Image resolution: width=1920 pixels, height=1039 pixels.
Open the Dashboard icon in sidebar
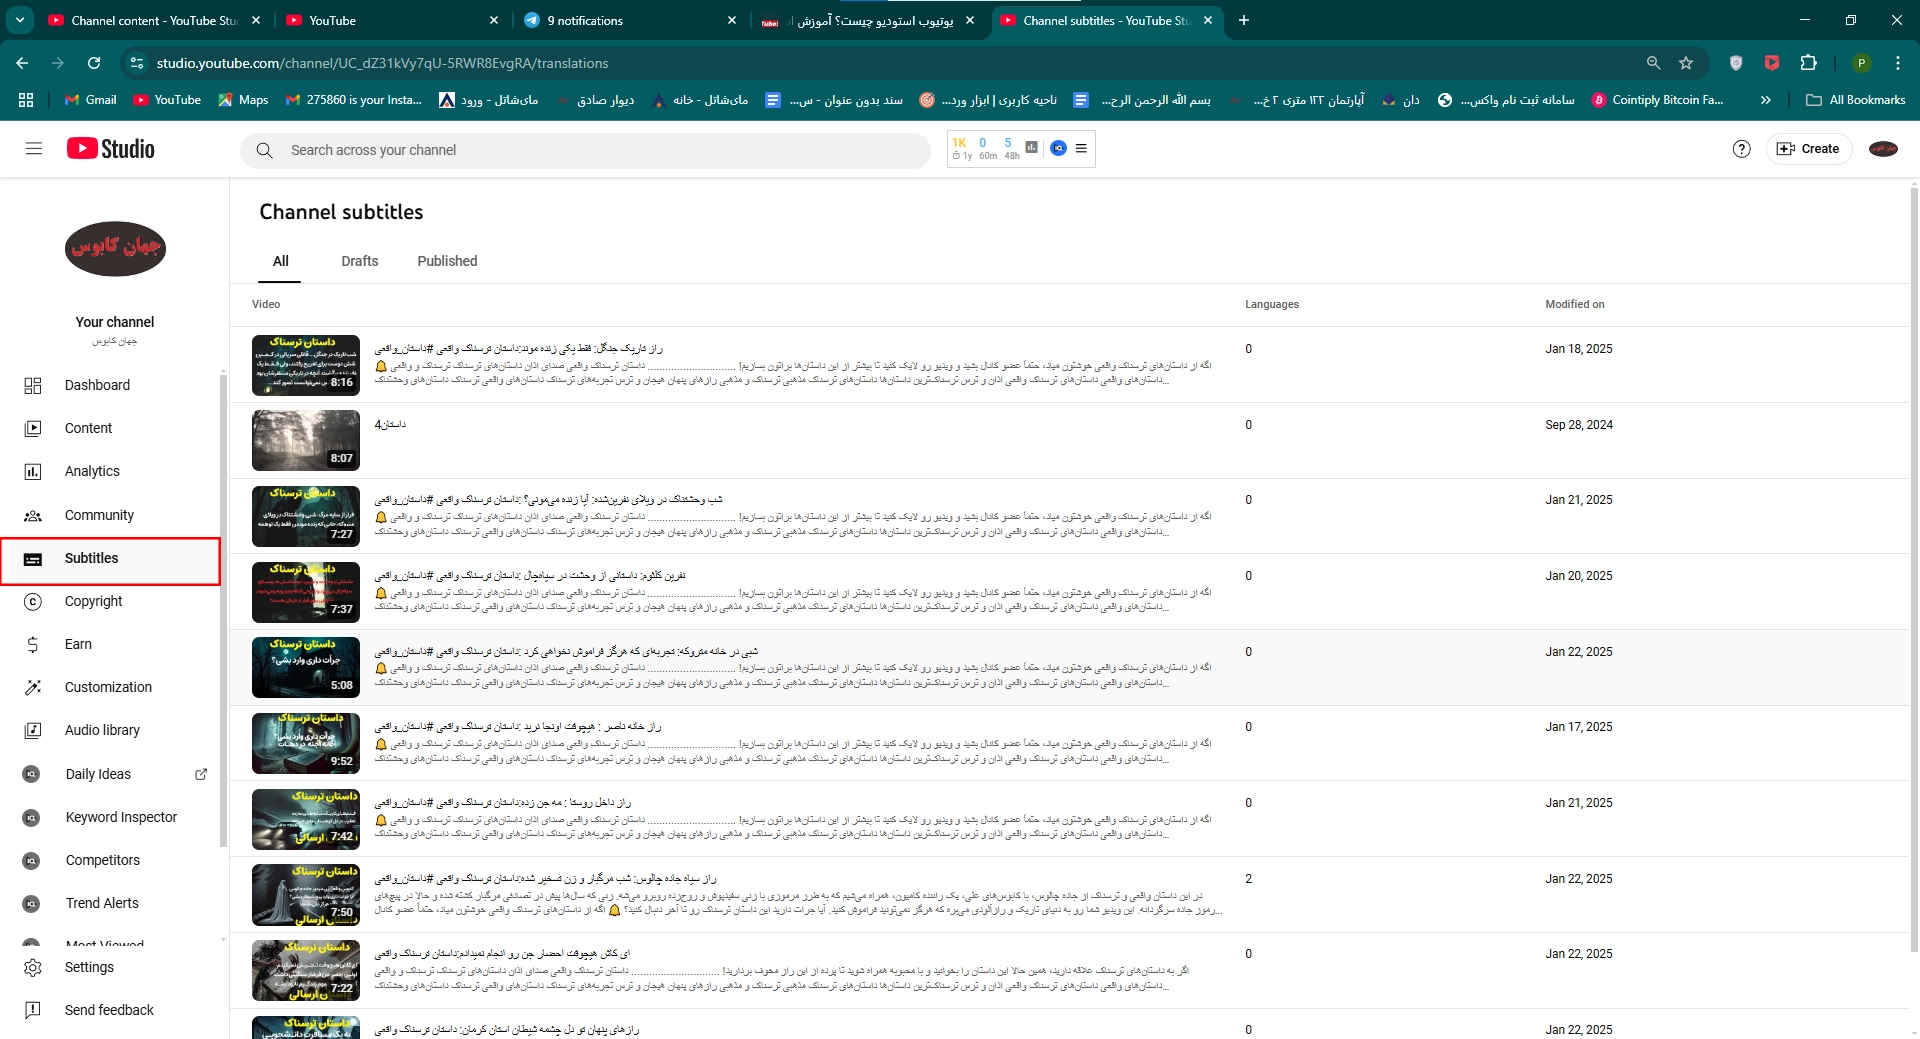point(33,386)
